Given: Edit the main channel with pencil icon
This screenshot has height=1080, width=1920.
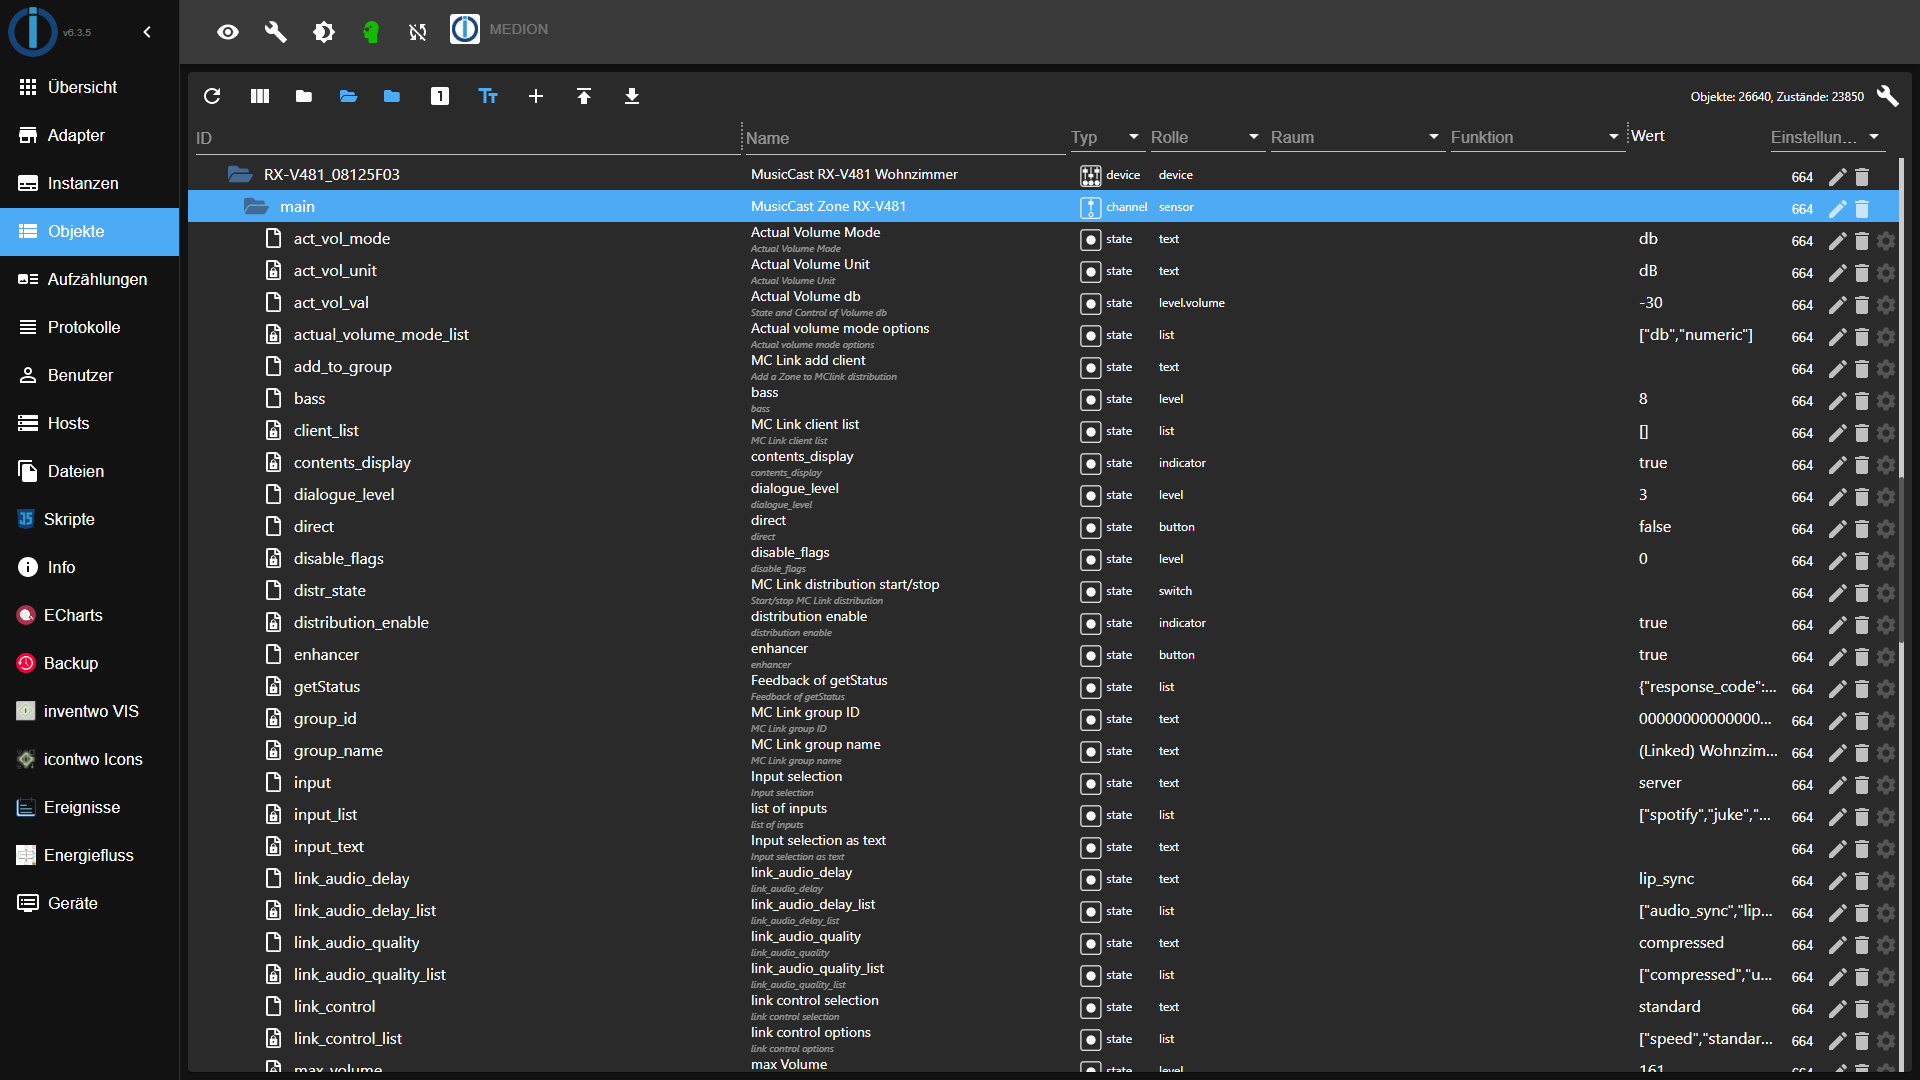Looking at the screenshot, I should click(1837, 209).
